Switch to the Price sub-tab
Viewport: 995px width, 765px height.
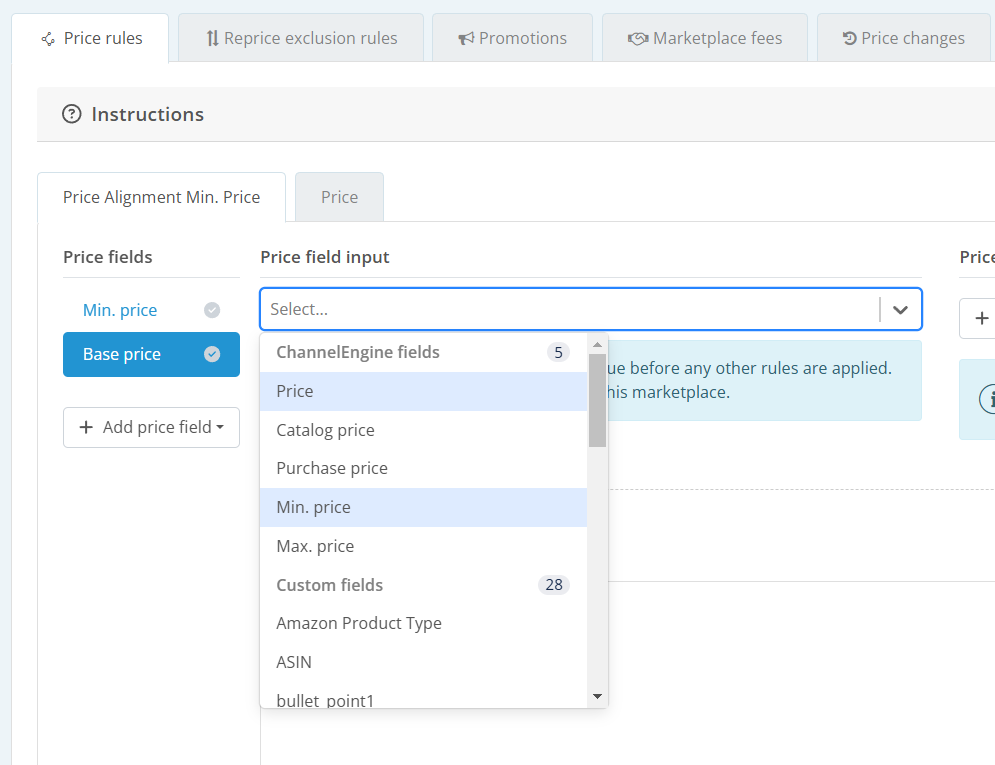[339, 197]
